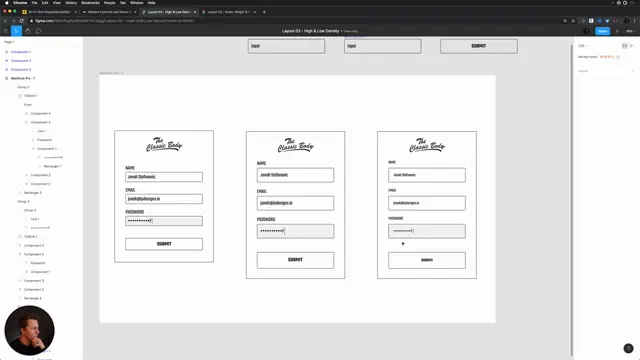Open the zoom level dropdown
The height and width of the screenshot is (360, 640).
tap(631, 31)
